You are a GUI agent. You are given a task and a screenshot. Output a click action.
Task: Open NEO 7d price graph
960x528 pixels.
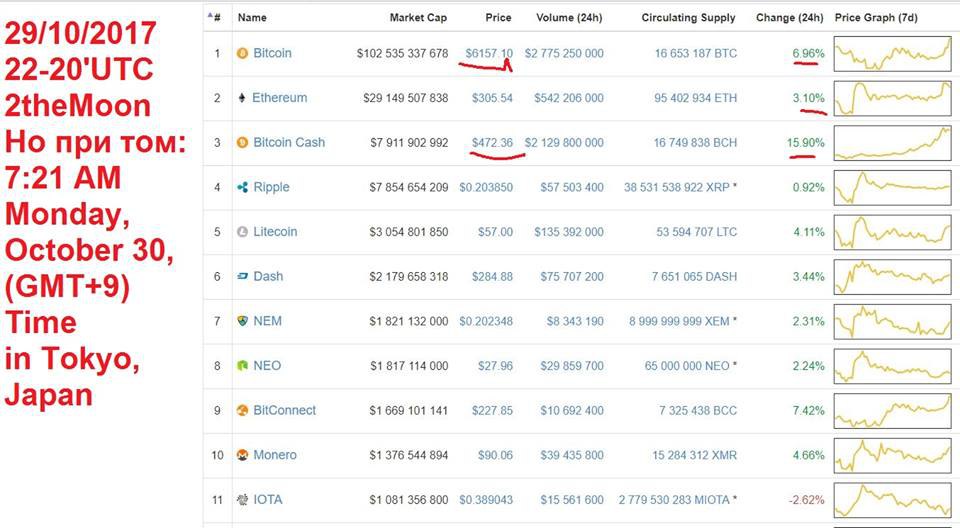click(x=893, y=366)
